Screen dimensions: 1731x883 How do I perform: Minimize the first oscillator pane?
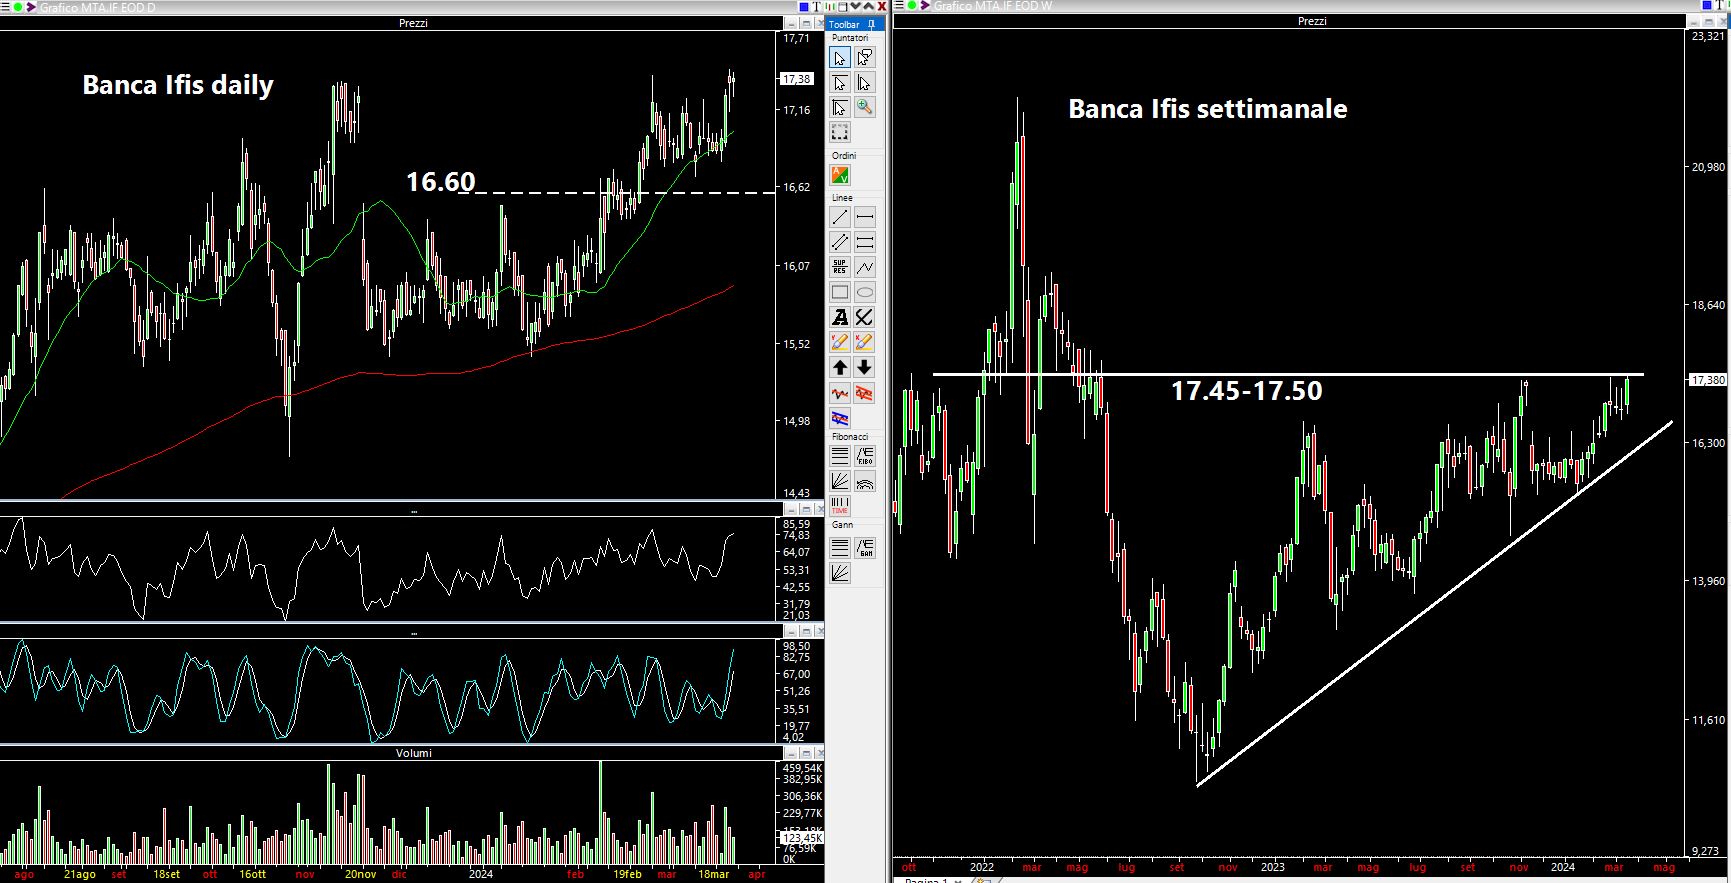point(791,509)
